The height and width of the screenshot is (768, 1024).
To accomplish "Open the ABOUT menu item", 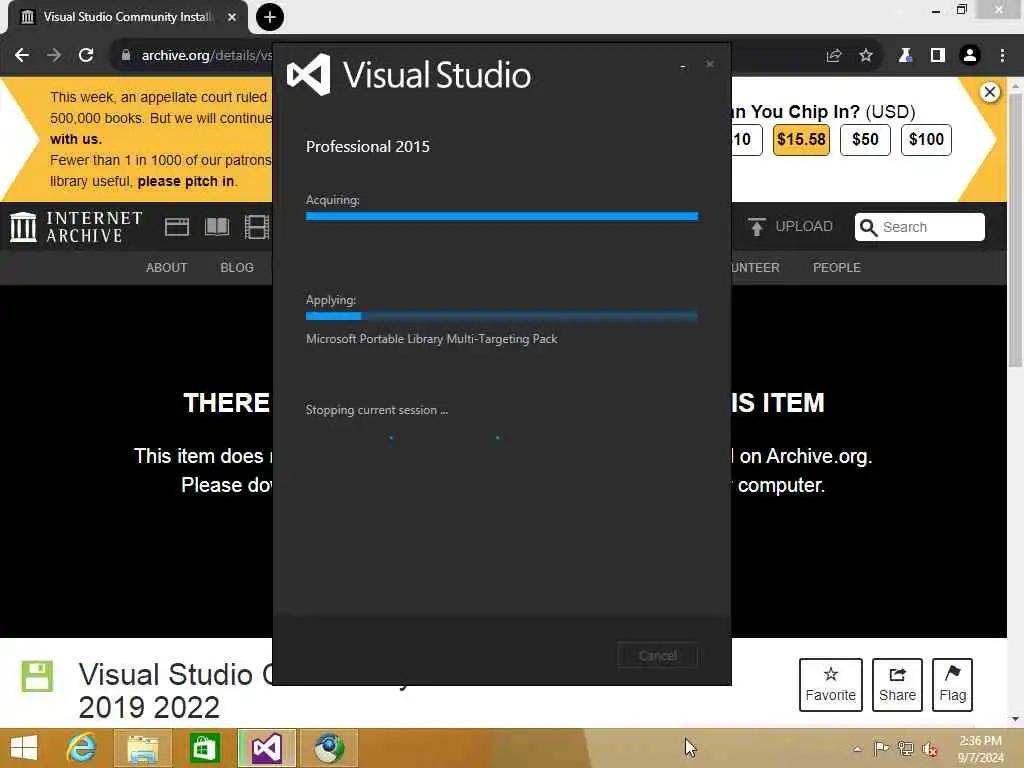I will (x=167, y=268).
